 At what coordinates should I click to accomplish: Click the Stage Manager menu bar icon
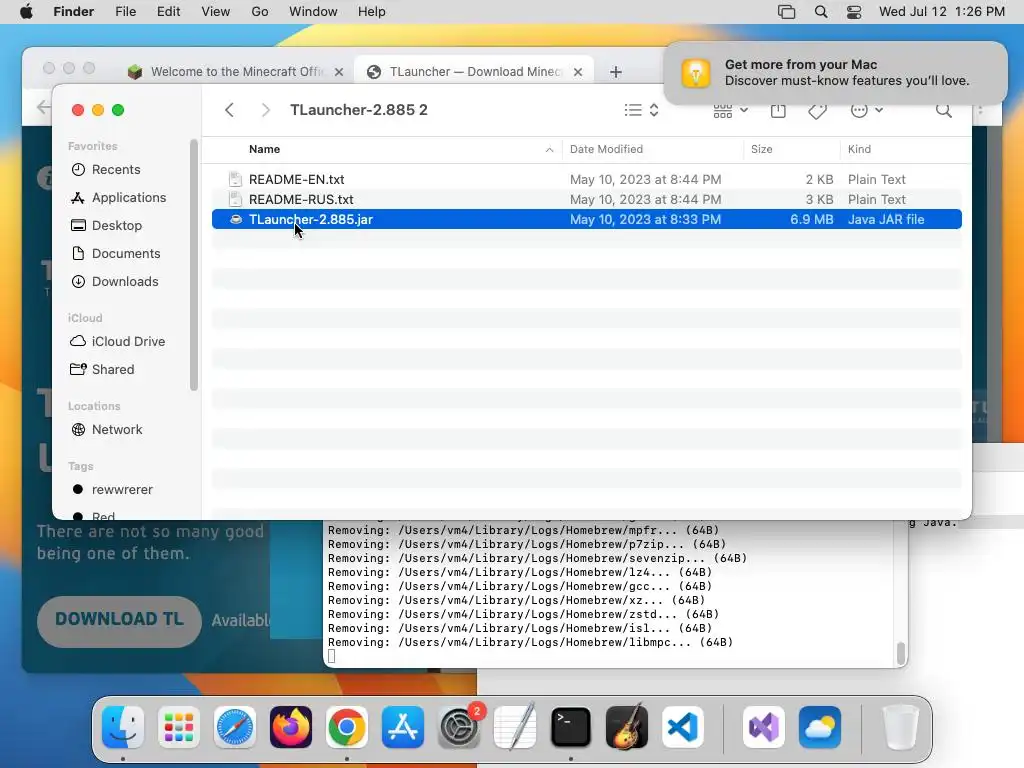click(x=786, y=12)
